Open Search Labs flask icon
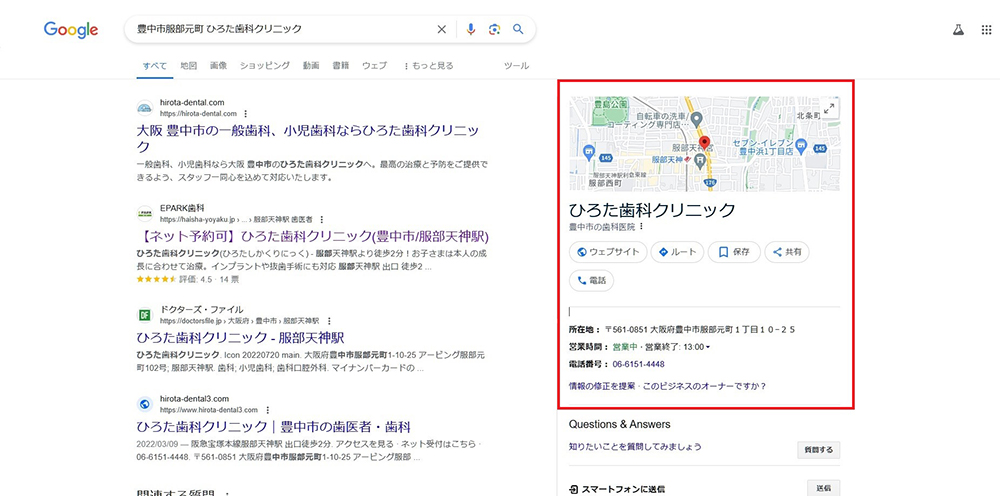 click(x=958, y=30)
